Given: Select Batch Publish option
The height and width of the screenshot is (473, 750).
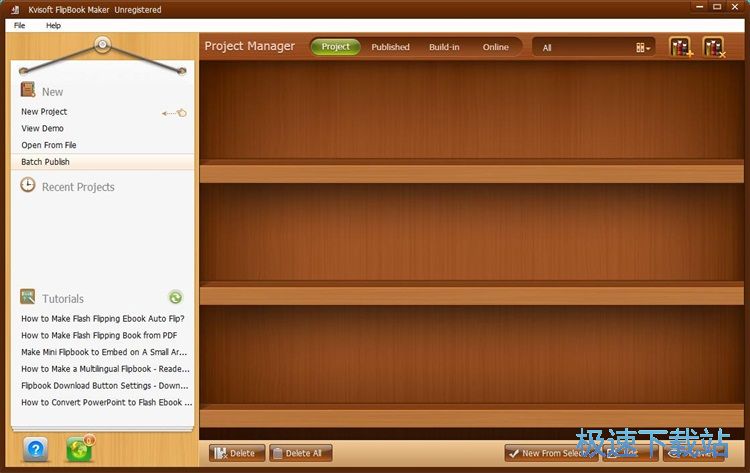Looking at the screenshot, I should 102,162.
